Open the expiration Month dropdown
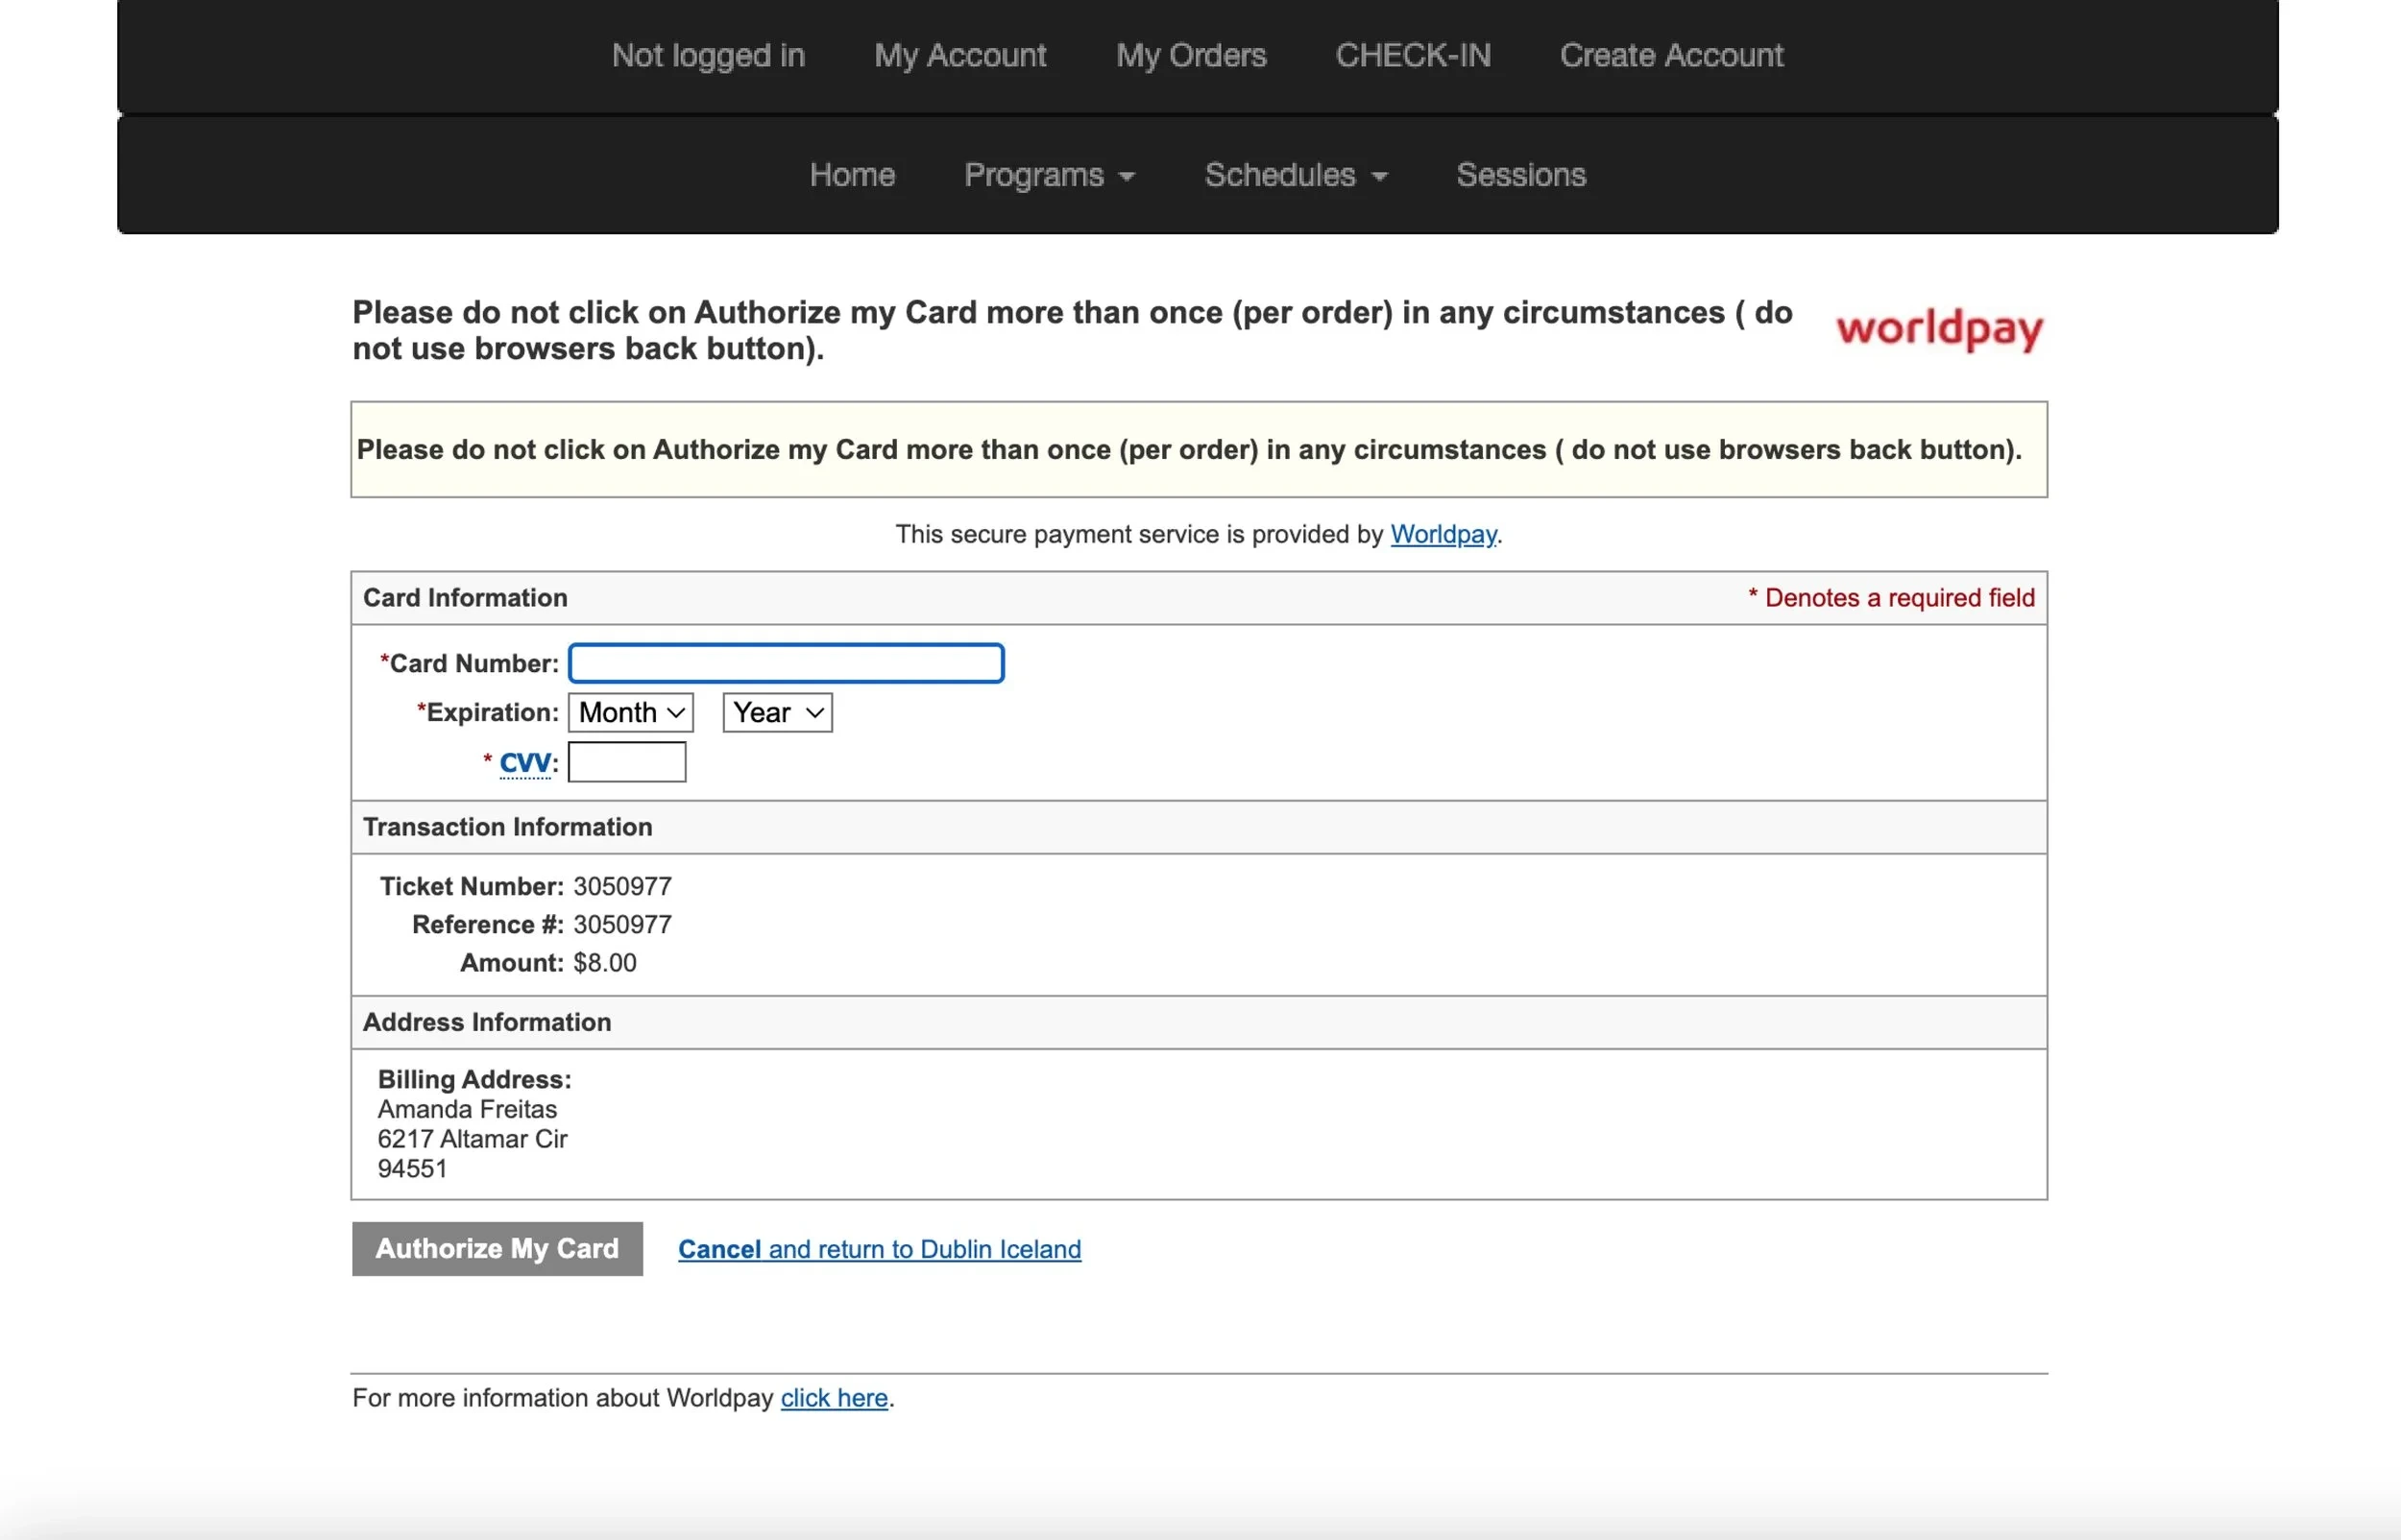This screenshot has width=2401, height=1540. [630, 713]
